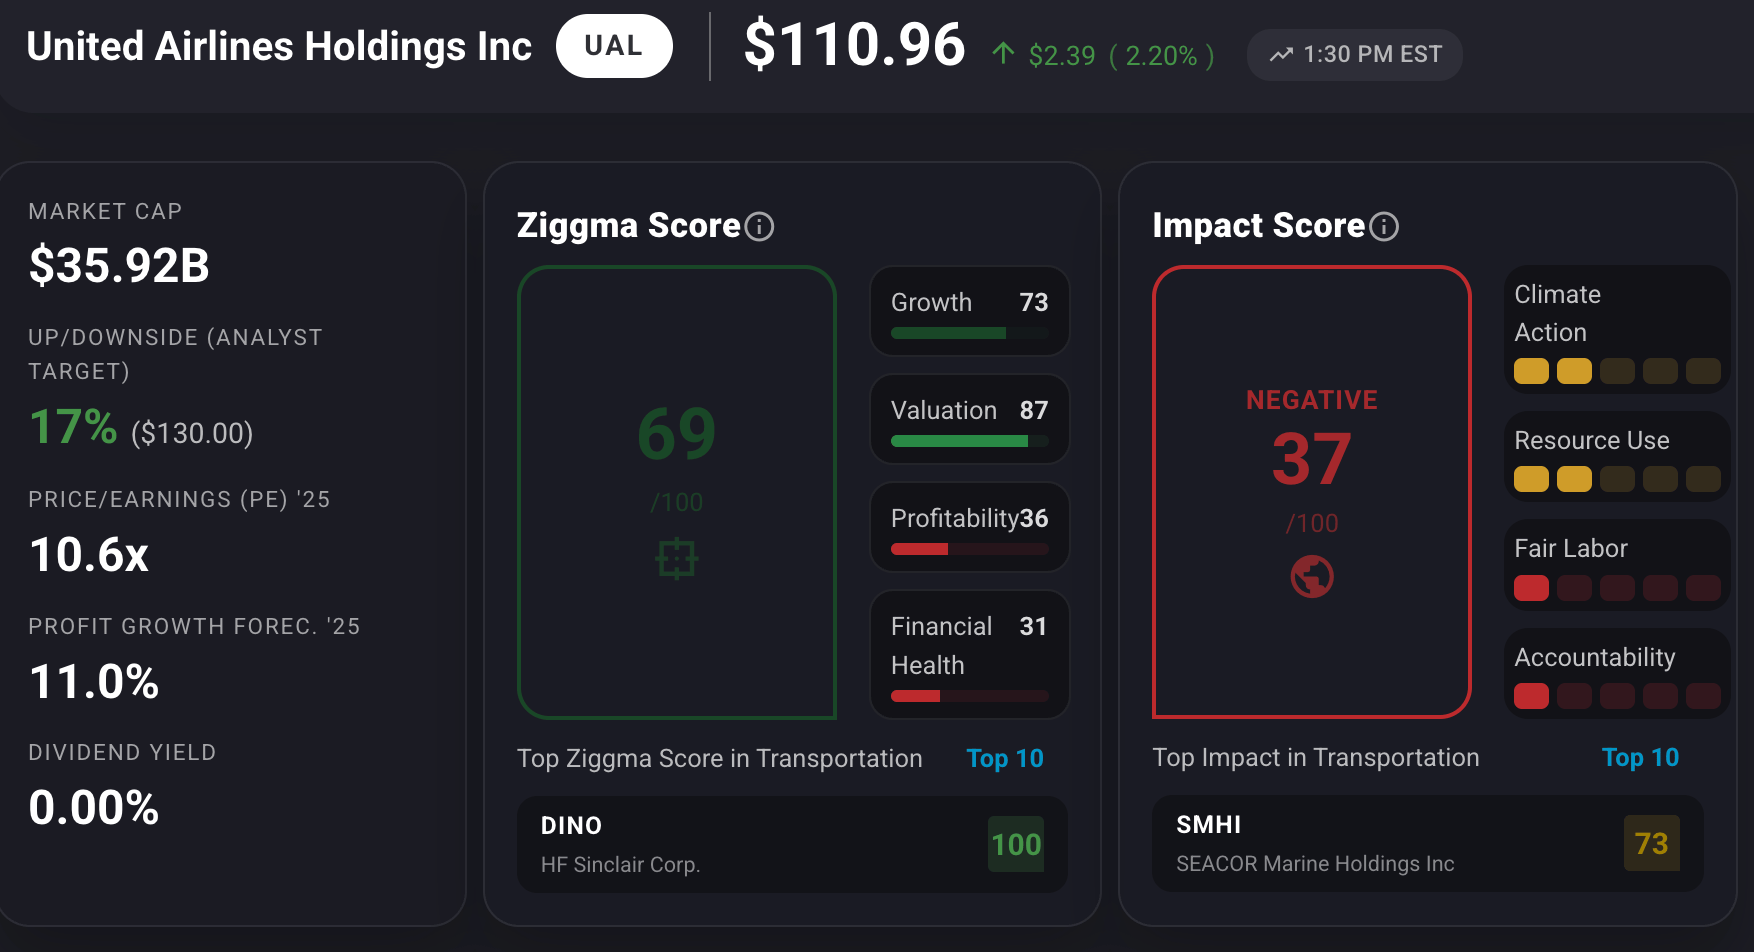Click the DIVIDEND YIELD label
The image size is (1754, 952).
(122, 752)
